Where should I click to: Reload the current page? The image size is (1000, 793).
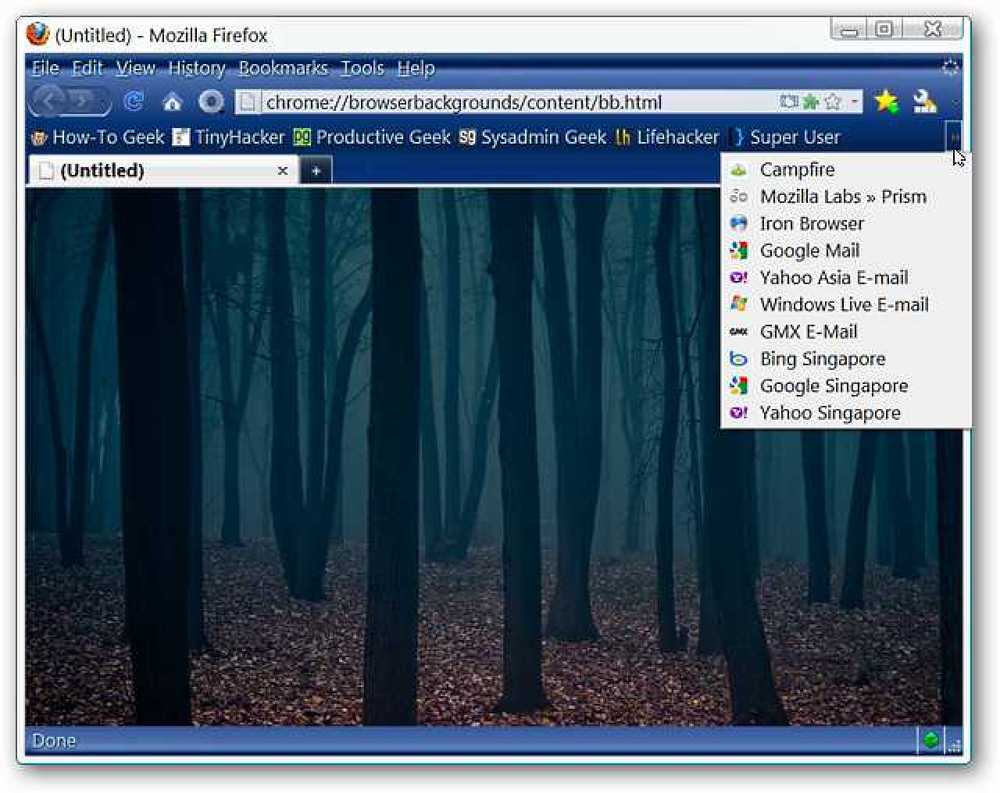133,101
